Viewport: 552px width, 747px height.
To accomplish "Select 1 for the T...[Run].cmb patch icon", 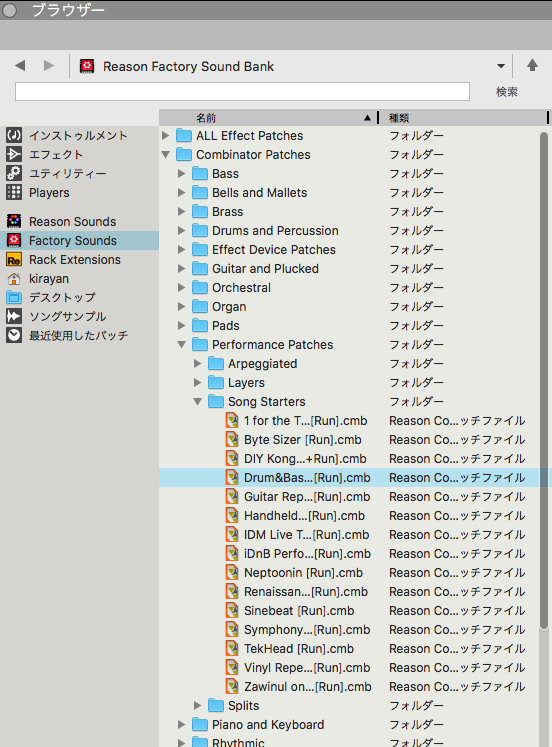I will (x=232, y=420).
